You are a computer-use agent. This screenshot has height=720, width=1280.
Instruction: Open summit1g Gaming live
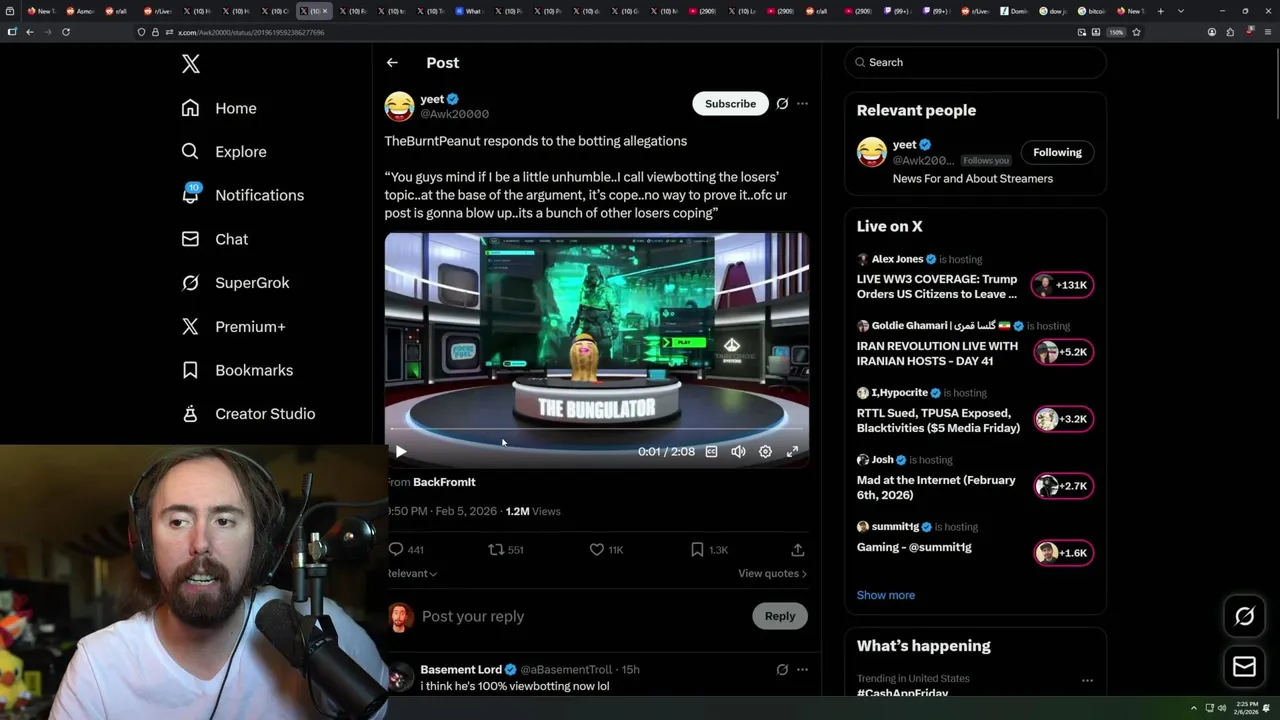tap(914, 548)
